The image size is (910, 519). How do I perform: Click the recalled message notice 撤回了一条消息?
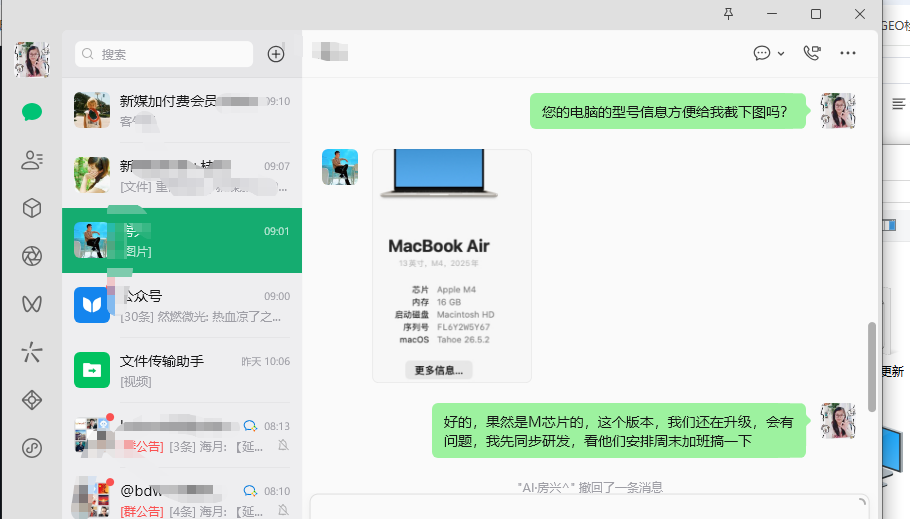click(x=590, y=487)
